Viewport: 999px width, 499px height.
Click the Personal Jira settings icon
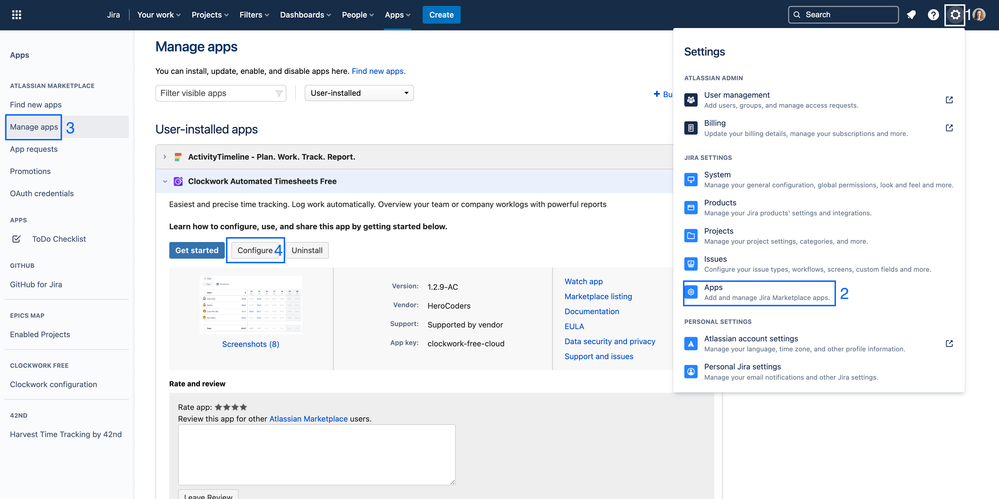[x=691, y=372]
